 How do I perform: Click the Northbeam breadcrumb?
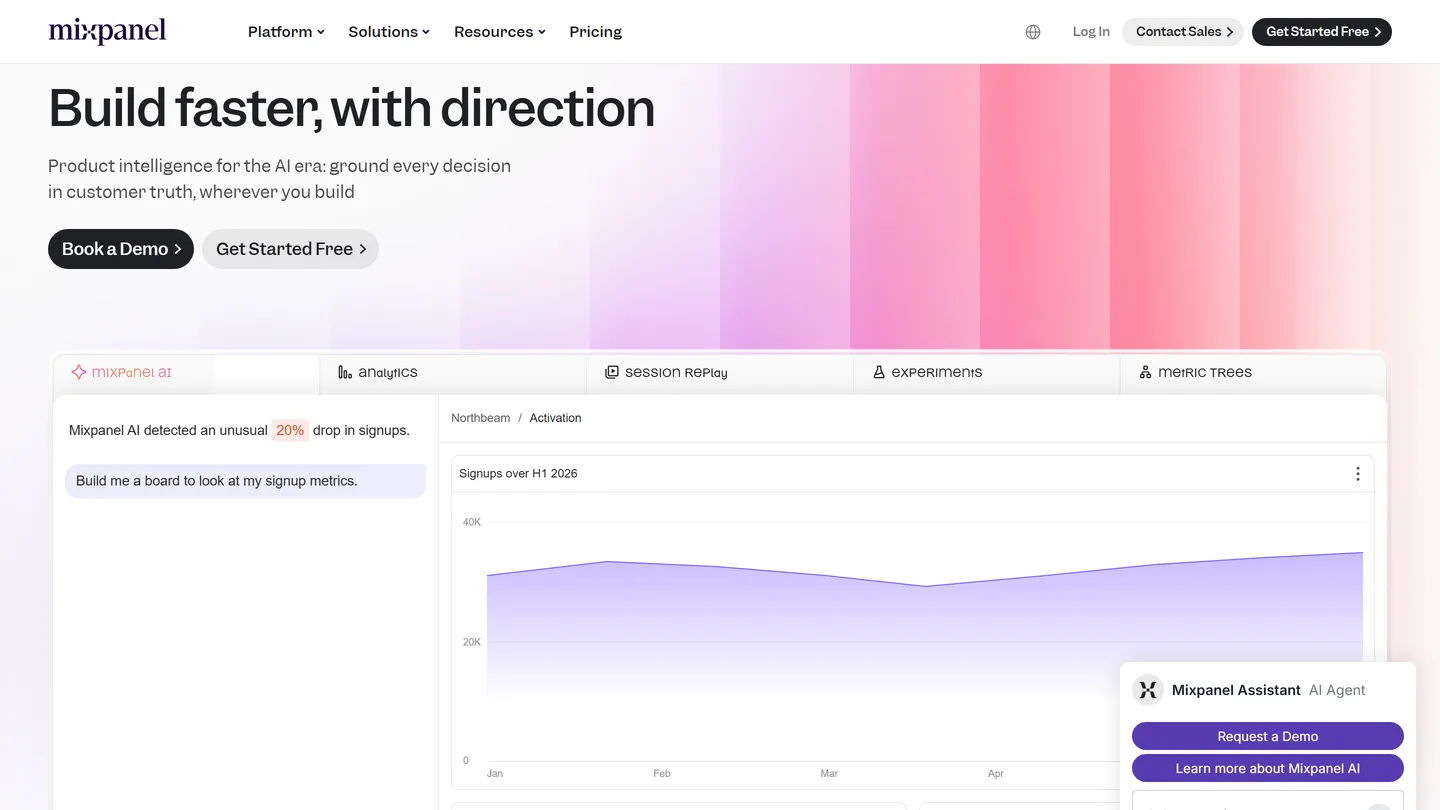pos(480,418)
